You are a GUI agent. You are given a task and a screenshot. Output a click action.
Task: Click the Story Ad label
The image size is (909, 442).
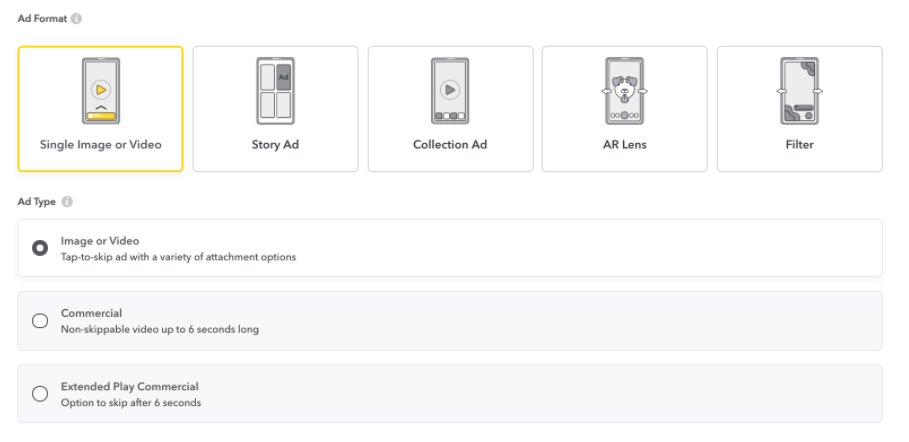click(275, 144)
